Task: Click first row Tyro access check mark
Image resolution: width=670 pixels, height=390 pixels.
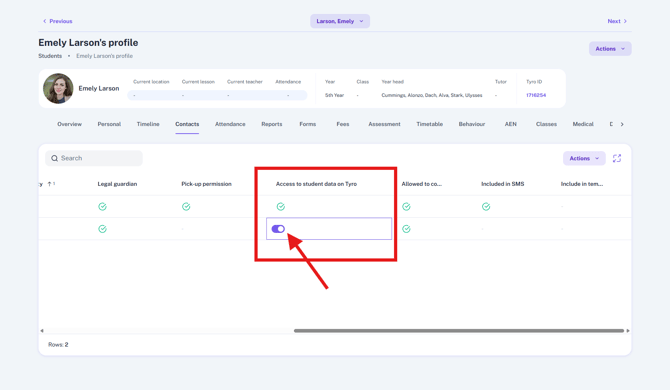Action: [x=281, y=207]
